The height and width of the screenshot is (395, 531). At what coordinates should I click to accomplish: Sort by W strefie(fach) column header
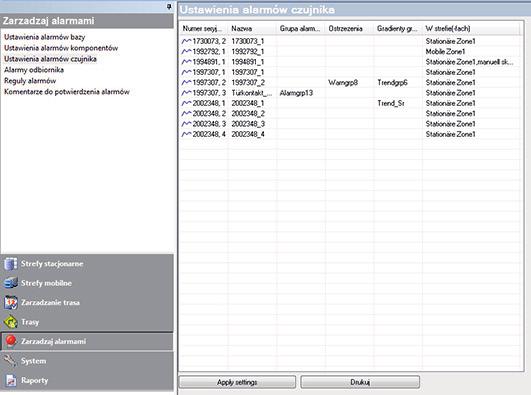point(471,28)
